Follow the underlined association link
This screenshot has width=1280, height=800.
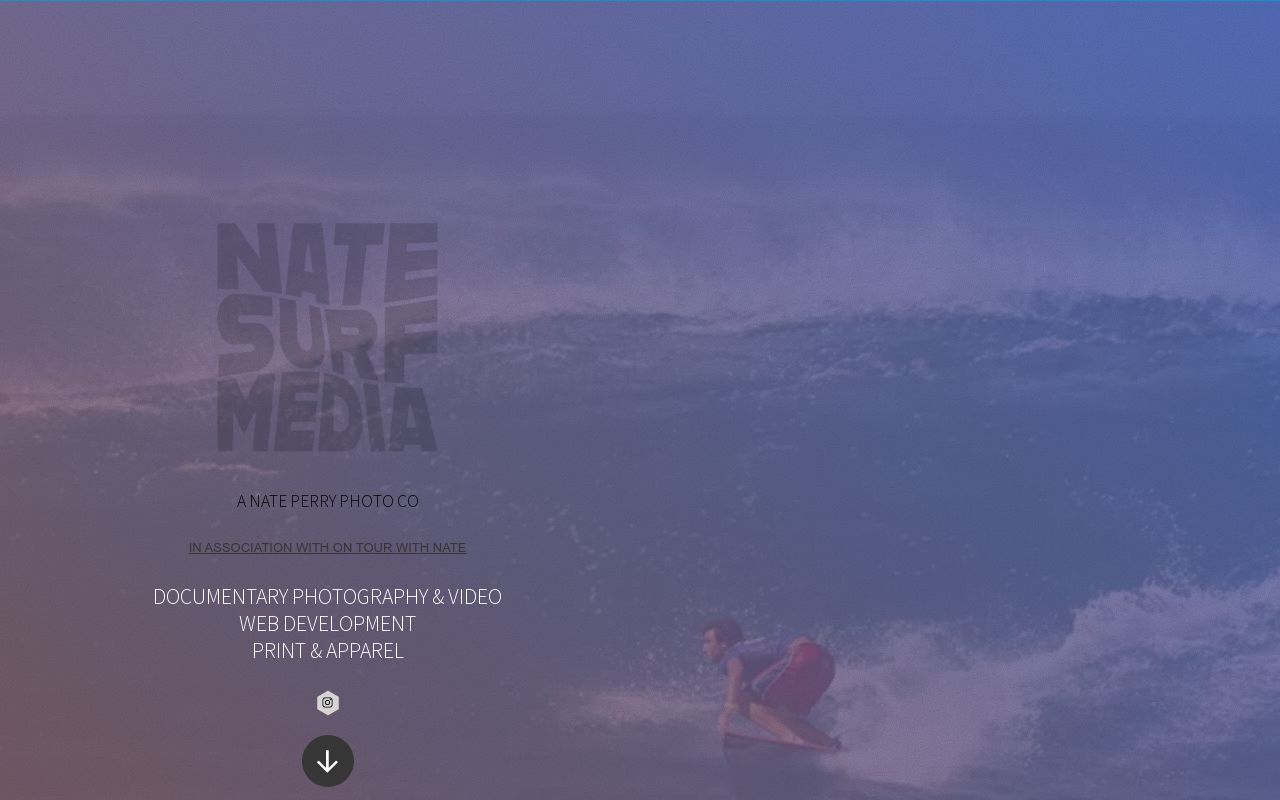(327, 547)
